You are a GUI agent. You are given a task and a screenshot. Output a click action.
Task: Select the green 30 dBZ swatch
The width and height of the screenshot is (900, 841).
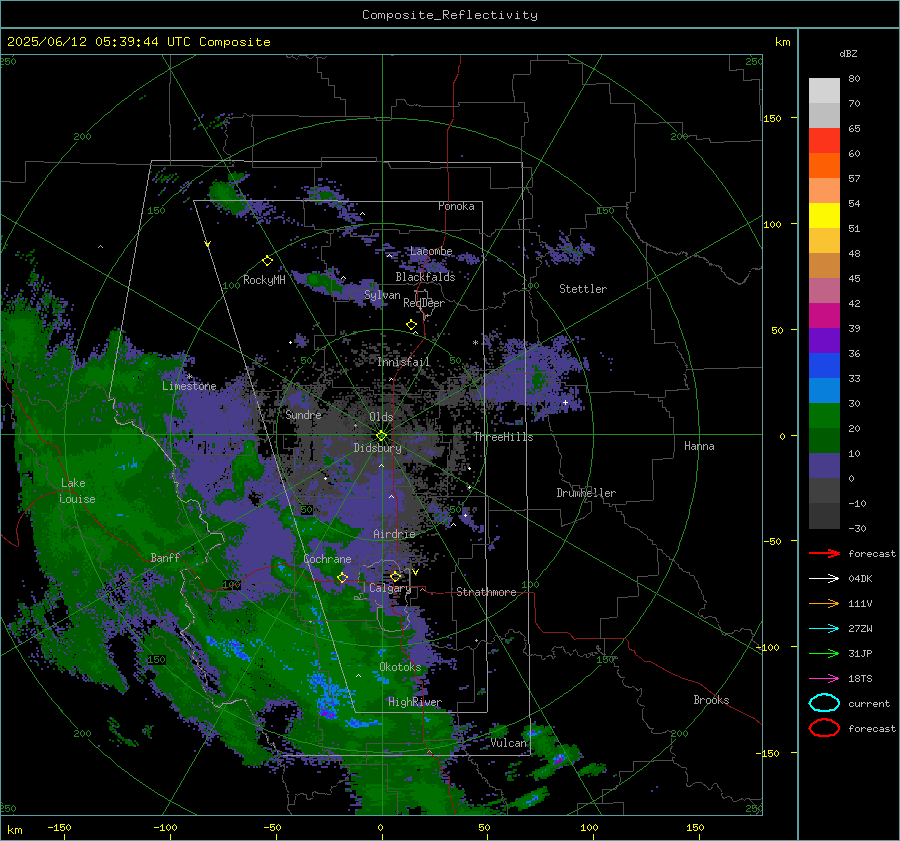pos(824,416)
